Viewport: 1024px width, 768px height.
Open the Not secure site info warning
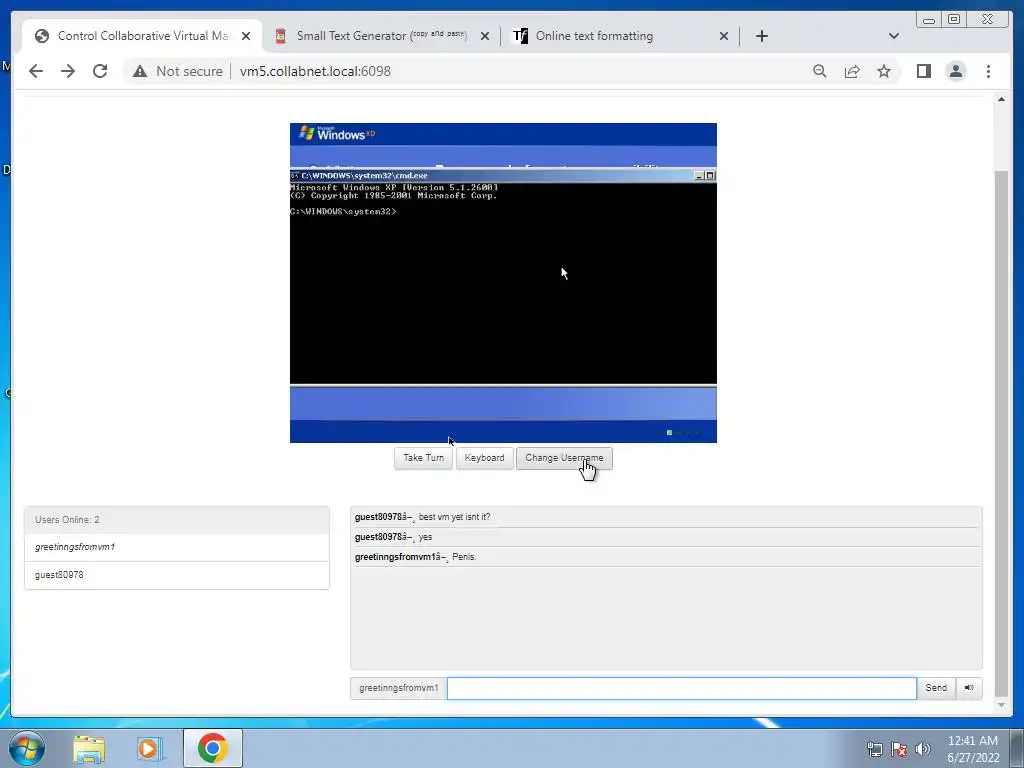point(178,71)
